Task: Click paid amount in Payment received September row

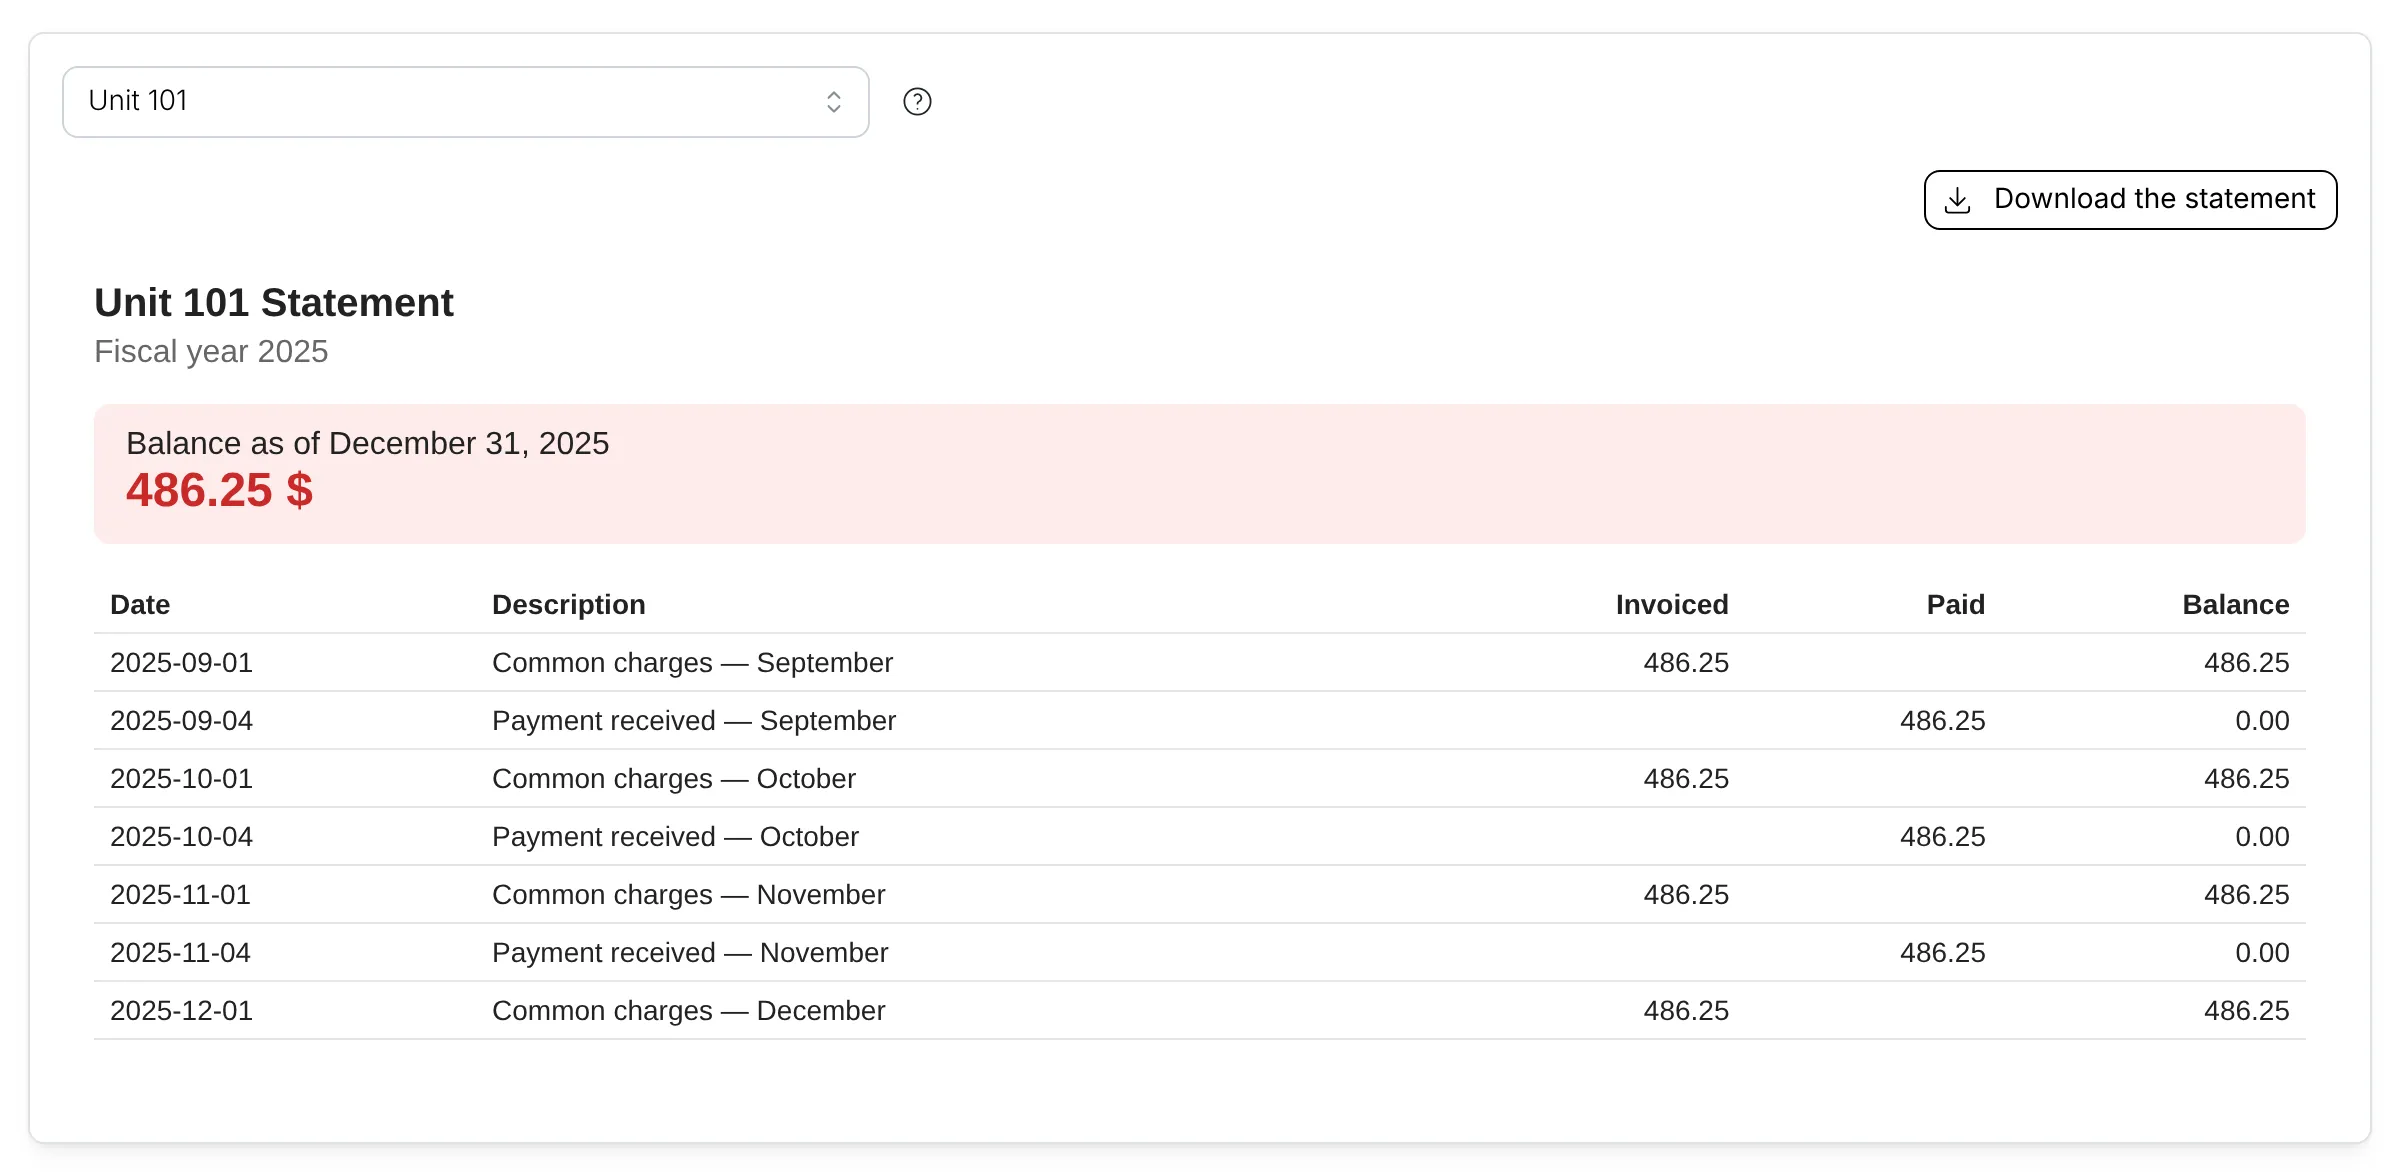Action: pos(1943,721)
